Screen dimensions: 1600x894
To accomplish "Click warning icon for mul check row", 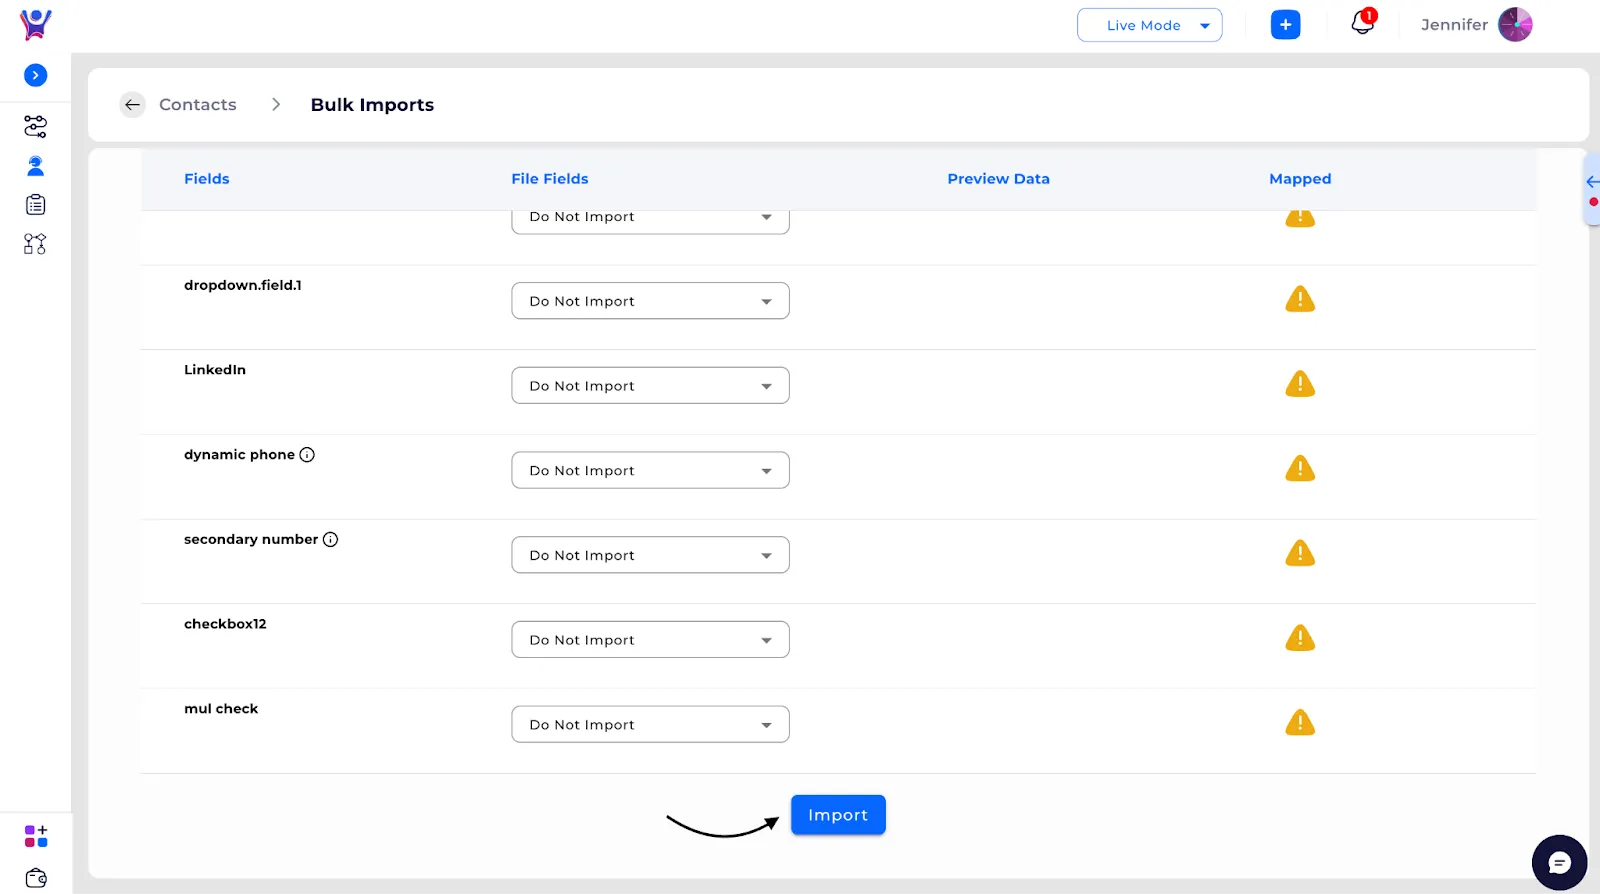I will (1299, 722).
